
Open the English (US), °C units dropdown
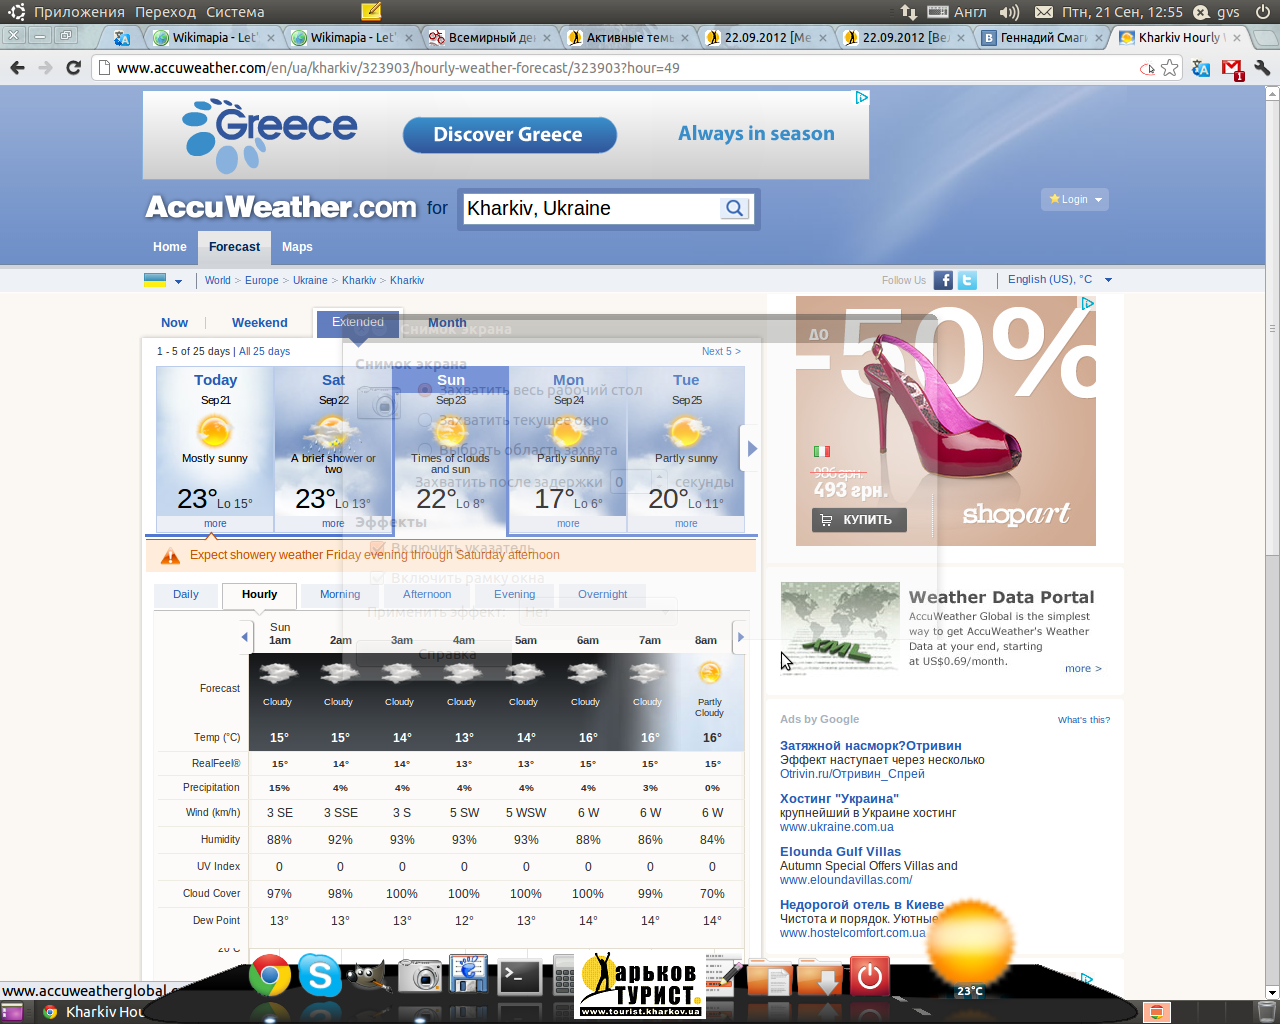[1059, 280]
